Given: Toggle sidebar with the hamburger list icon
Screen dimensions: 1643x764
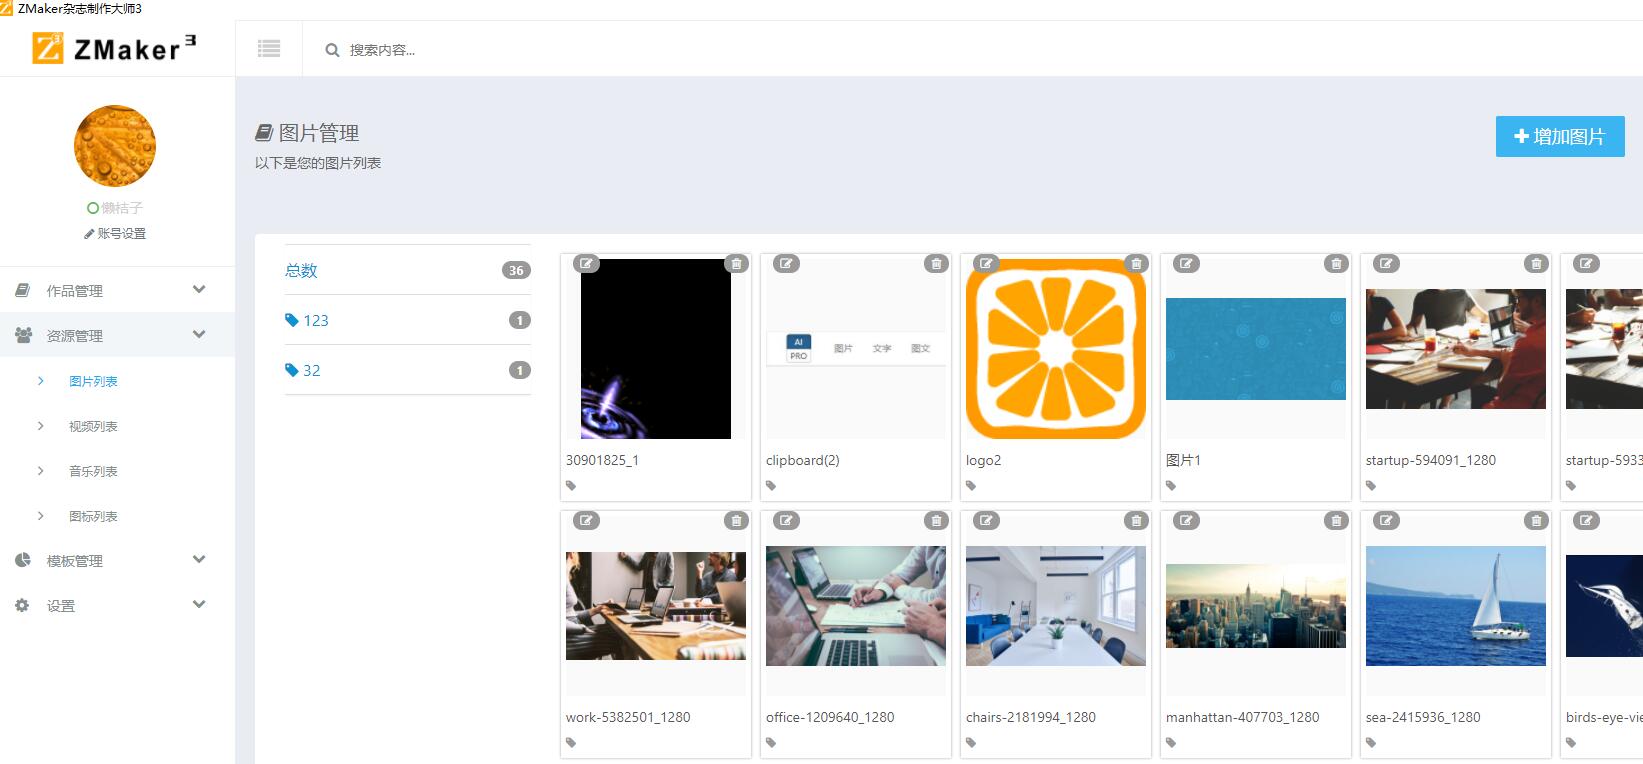Looking at the screenshot, I should [269, 49].
